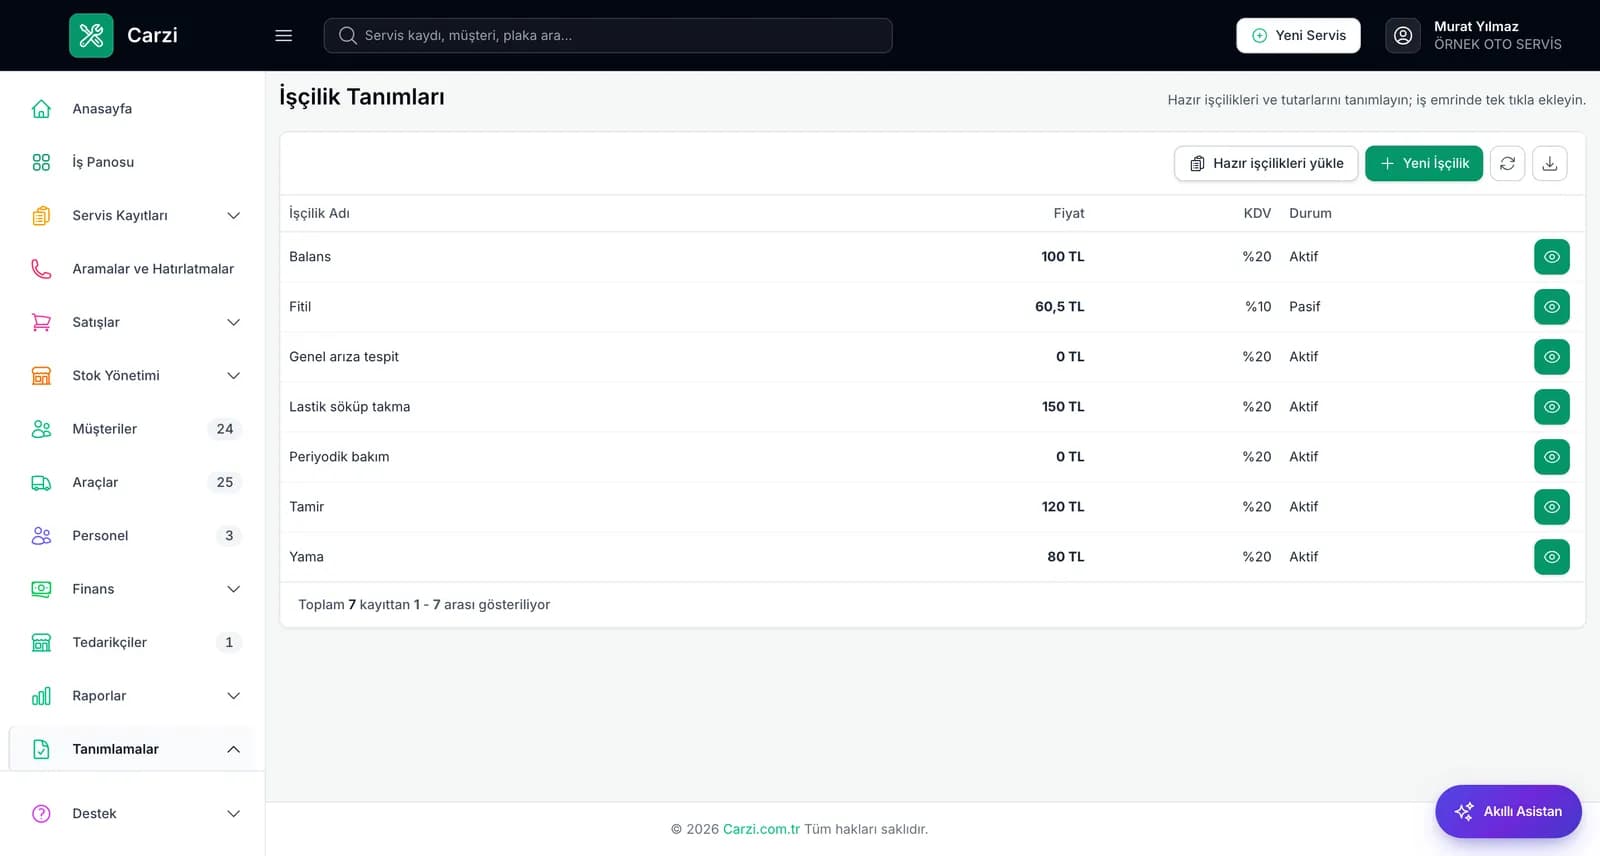Viewport: 1600px width, 856px height.
Task: Click the Aramalar ve Hatırlatmalar phone icon
Action: [41, 268]
